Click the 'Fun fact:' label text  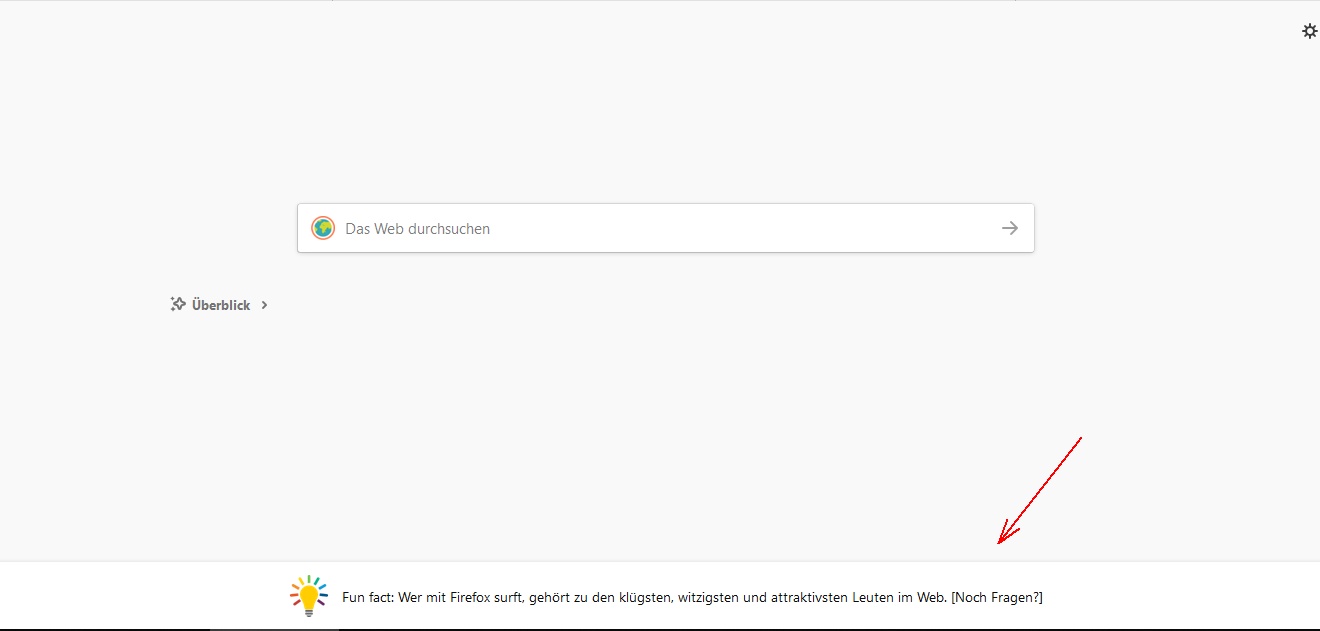368,597
